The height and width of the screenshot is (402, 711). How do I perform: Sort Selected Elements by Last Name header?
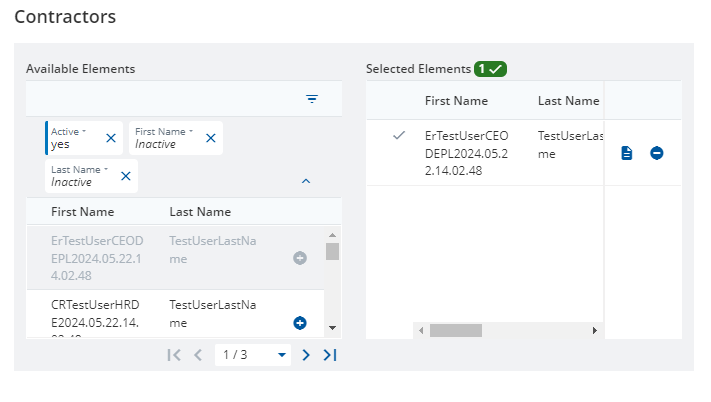[569, 101]
